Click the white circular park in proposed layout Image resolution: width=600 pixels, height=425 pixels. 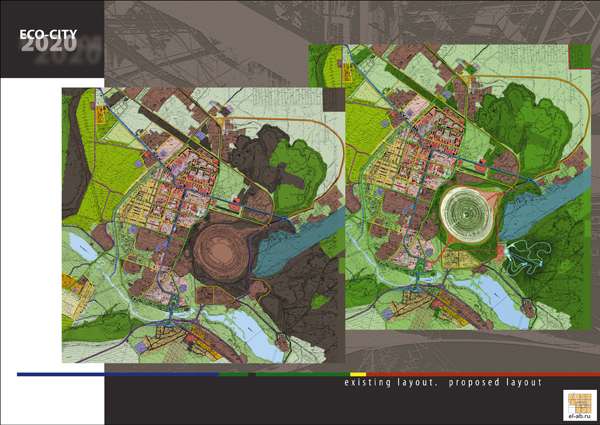point(467,211)
